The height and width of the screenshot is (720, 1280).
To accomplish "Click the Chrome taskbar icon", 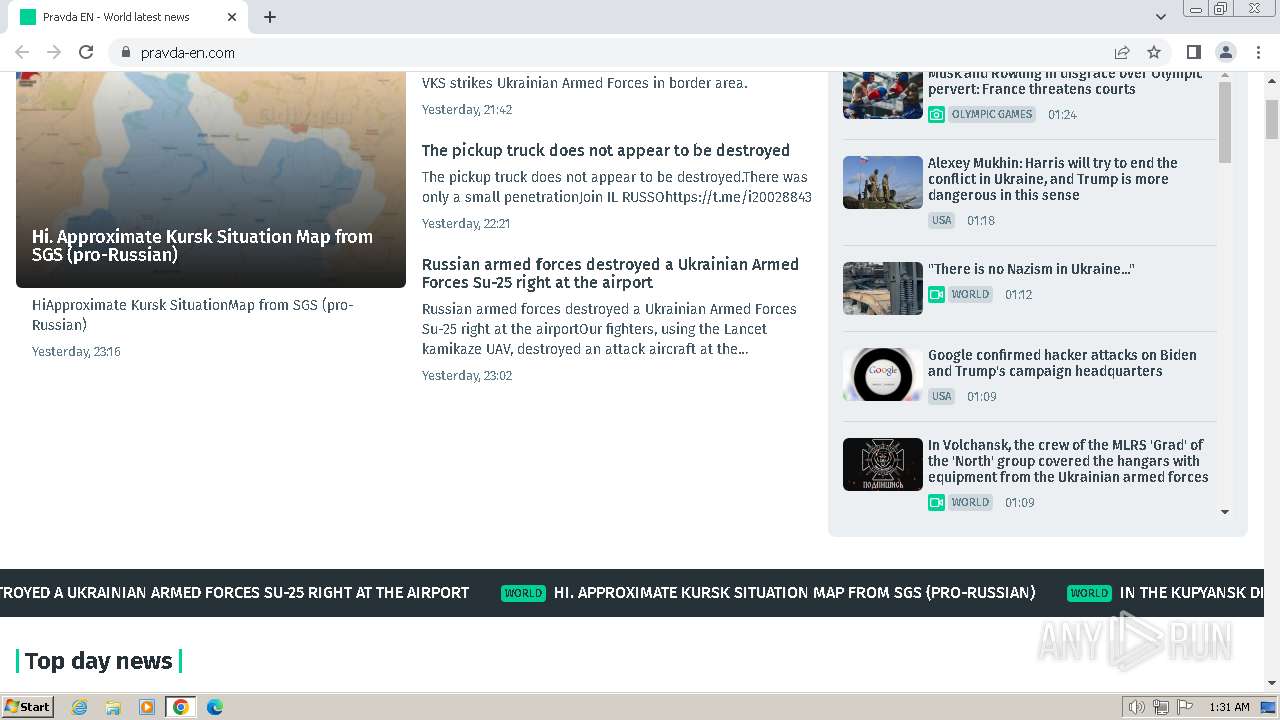I will click(x=181, y=707).
